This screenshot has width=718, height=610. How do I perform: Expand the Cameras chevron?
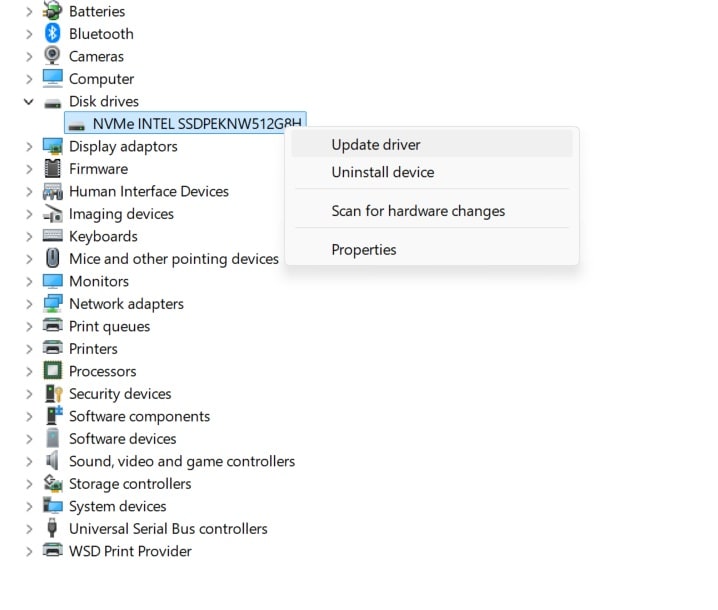coord(29,56)
